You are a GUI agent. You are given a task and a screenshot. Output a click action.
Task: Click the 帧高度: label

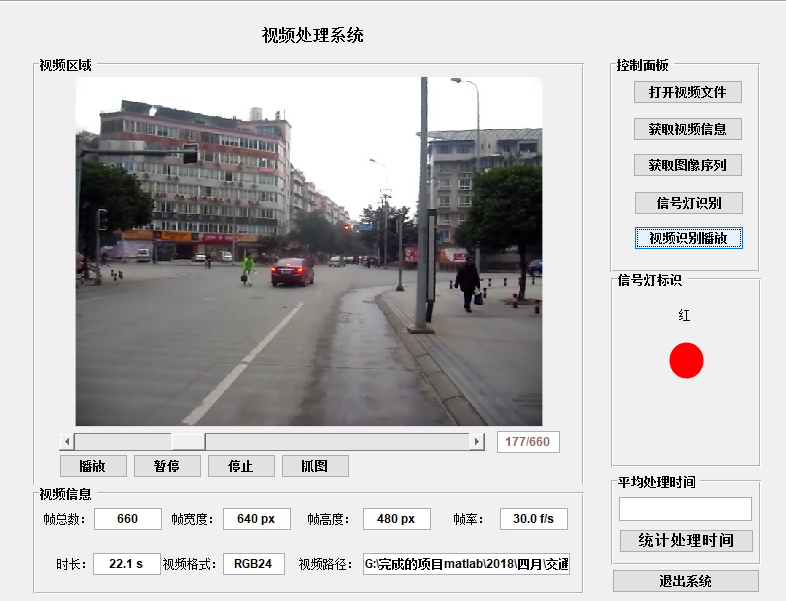(x=328, y=519)
